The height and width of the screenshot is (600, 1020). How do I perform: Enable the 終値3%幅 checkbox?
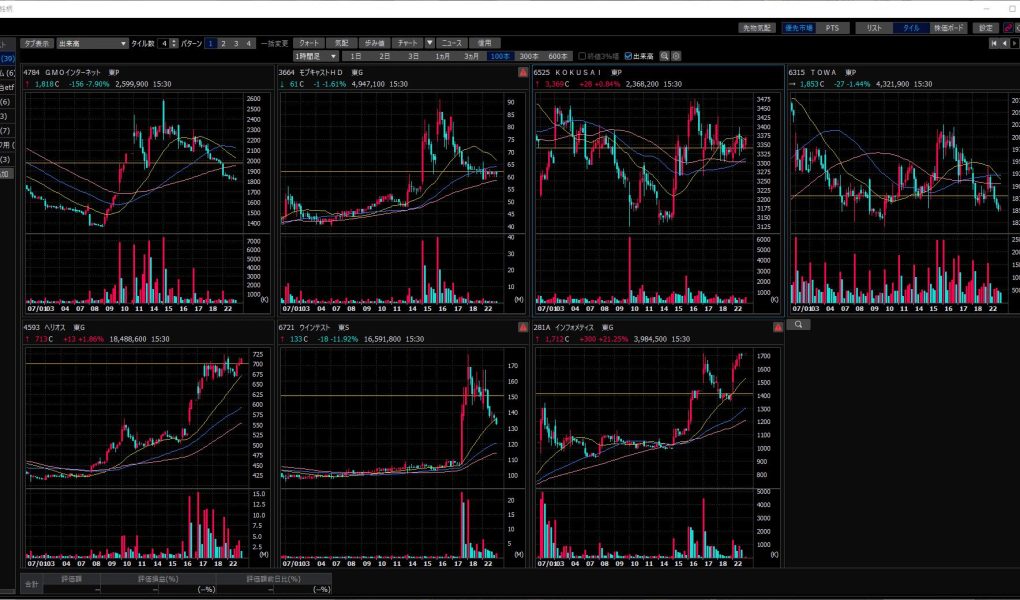[x=583, y=56]
